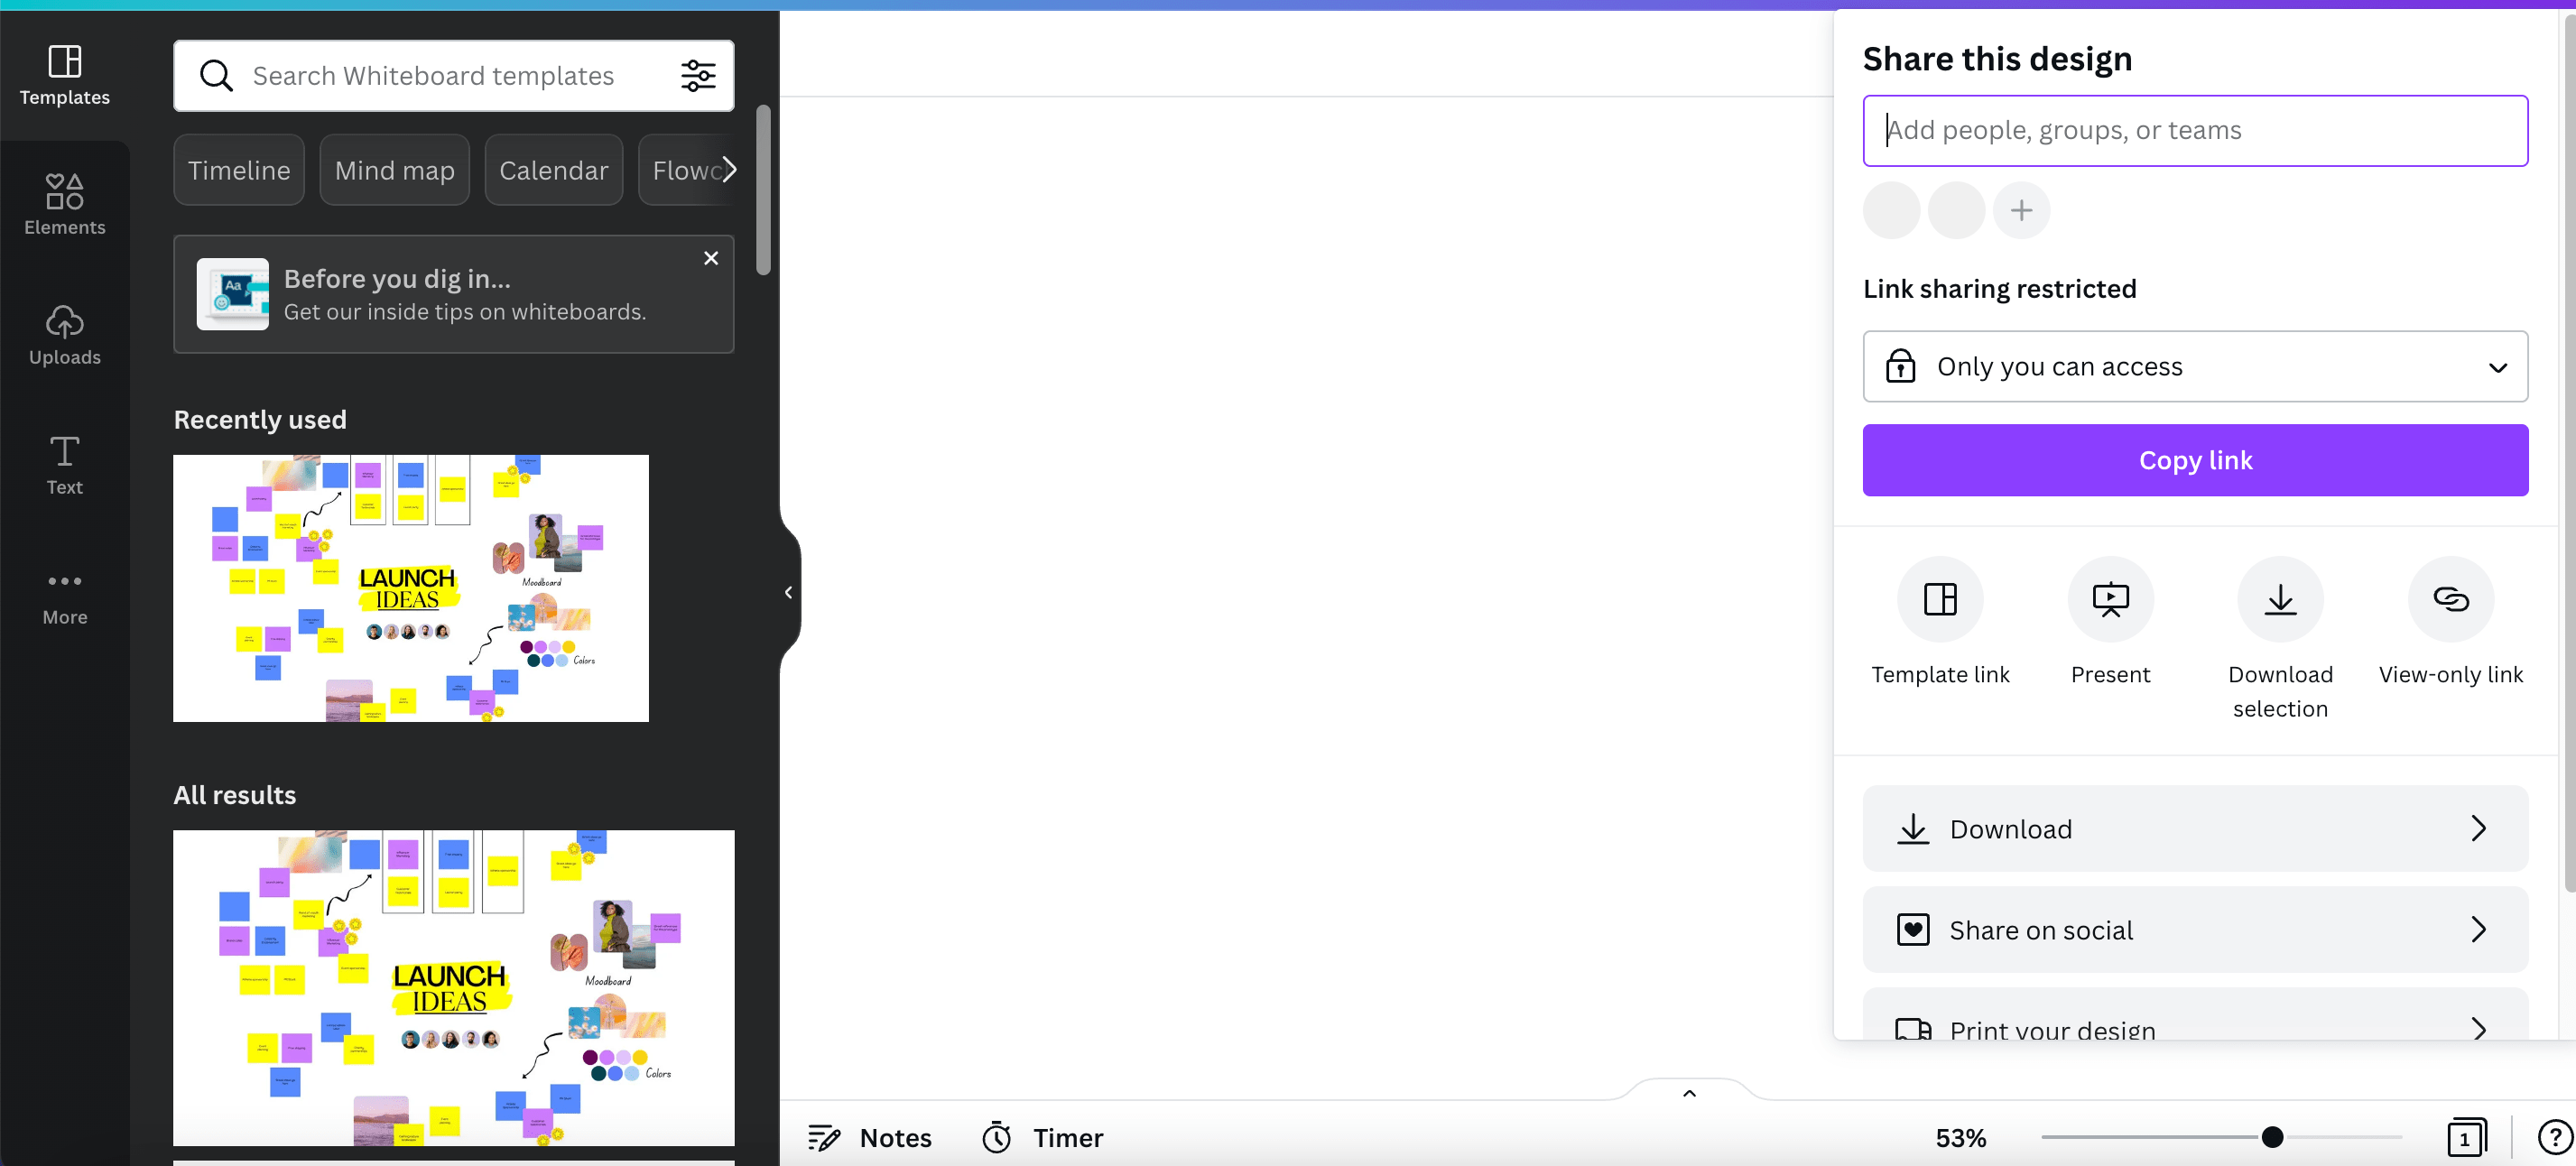Collapse the side panel with arrow handle
The width and height of the screenshot is (2576, 1166).
click(x=788, y=592)
